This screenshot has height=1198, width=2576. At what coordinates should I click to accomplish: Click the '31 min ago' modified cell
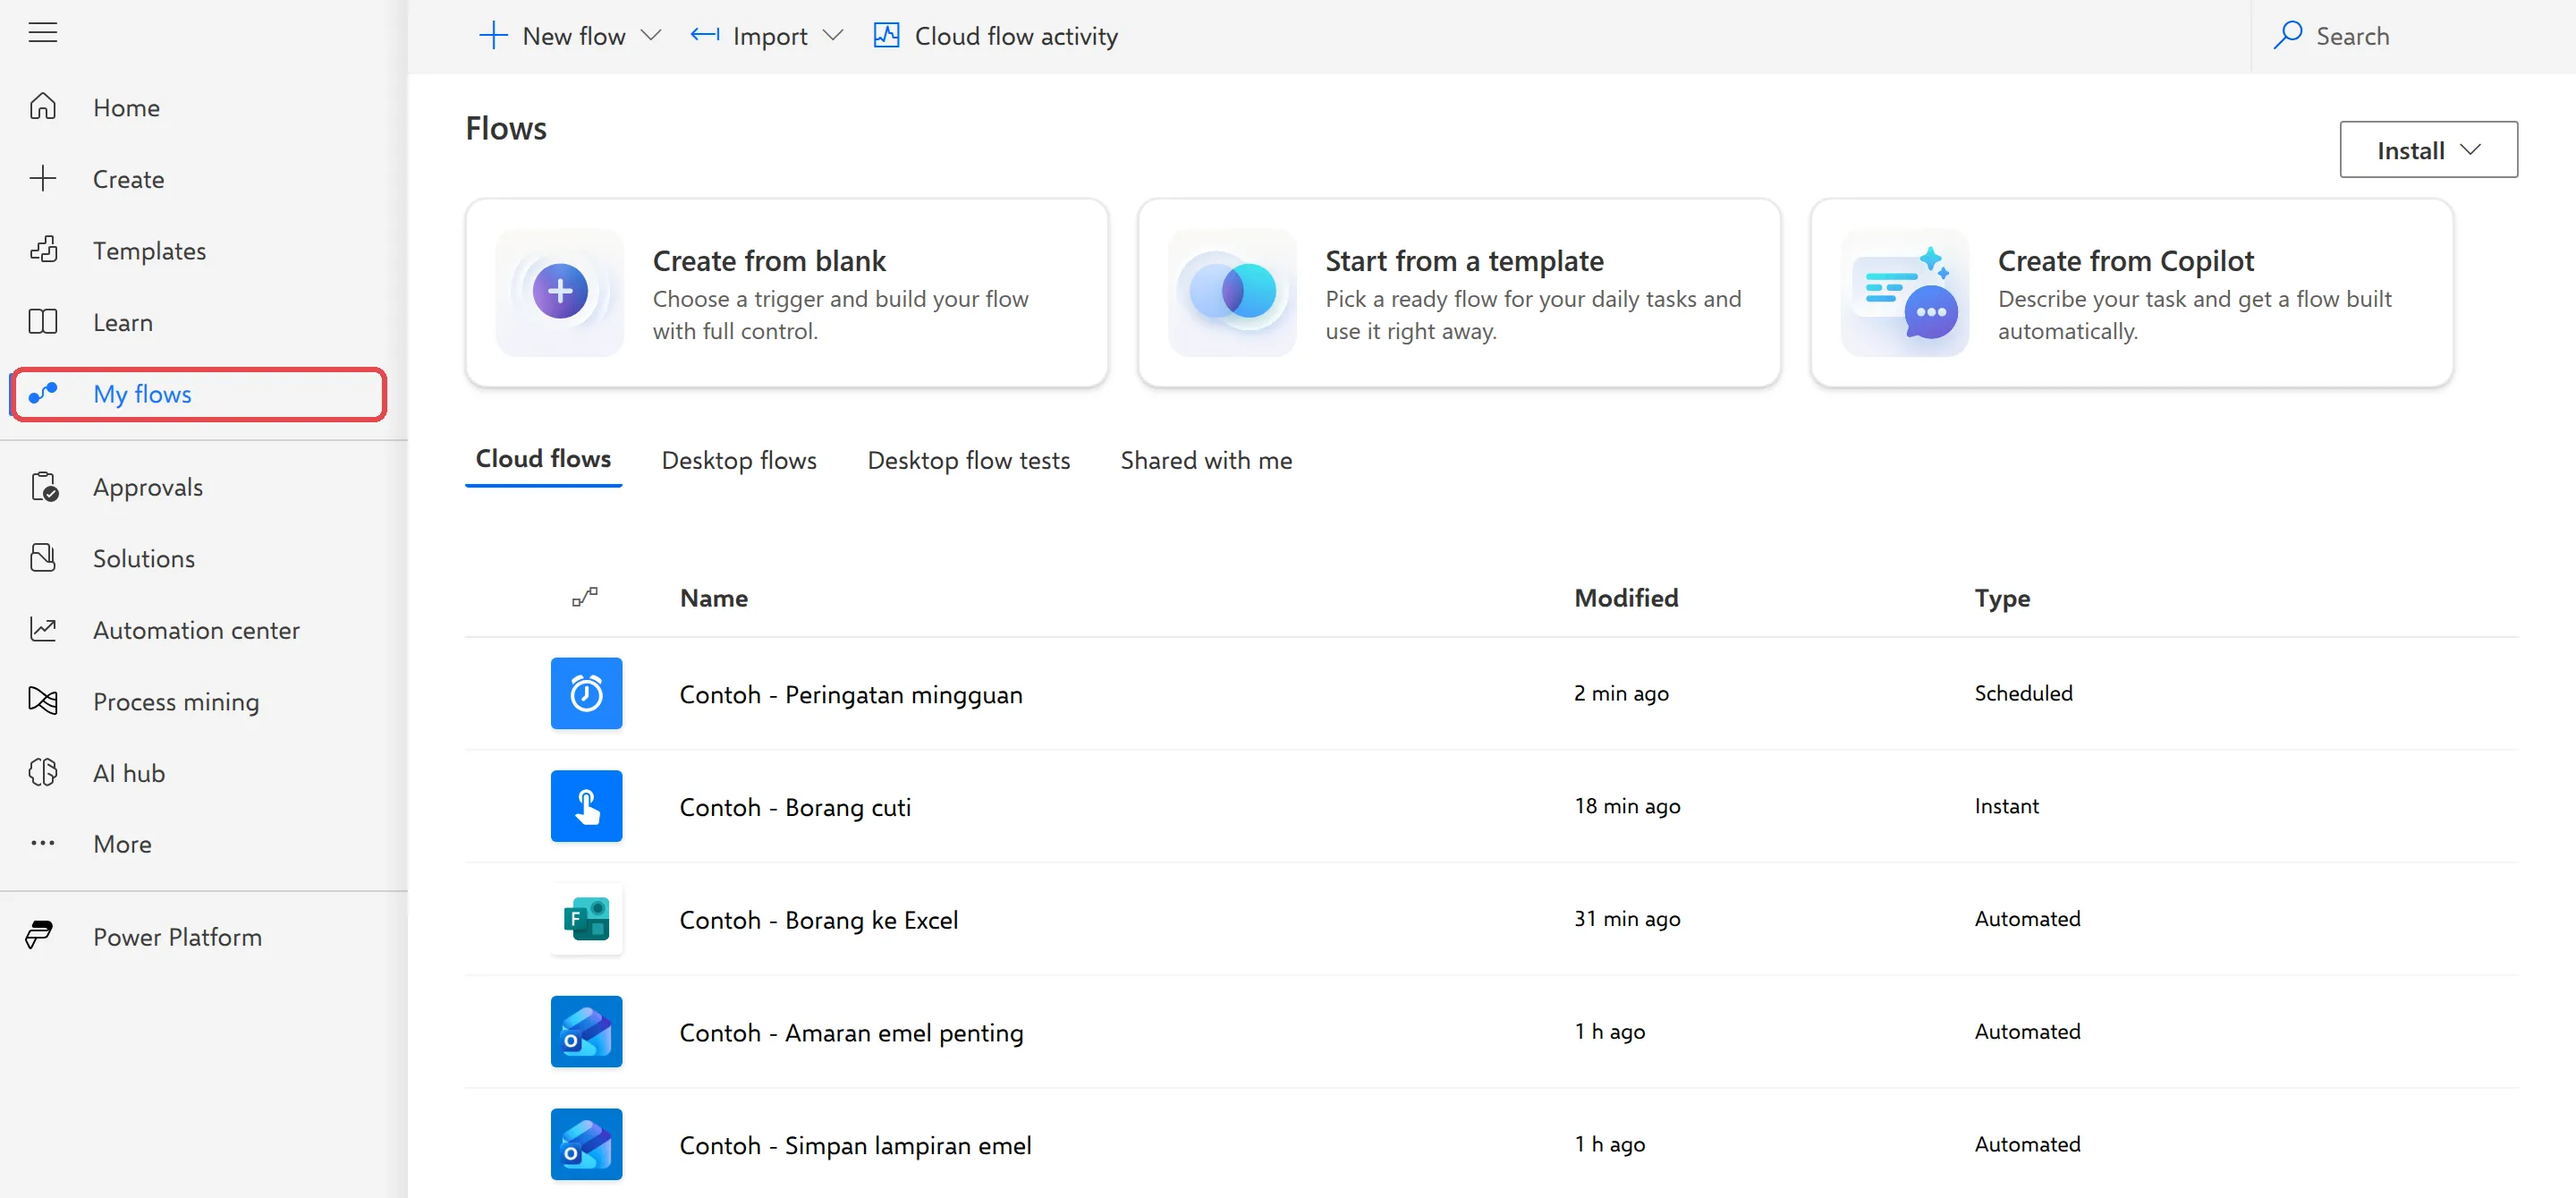pos(1627,918)
